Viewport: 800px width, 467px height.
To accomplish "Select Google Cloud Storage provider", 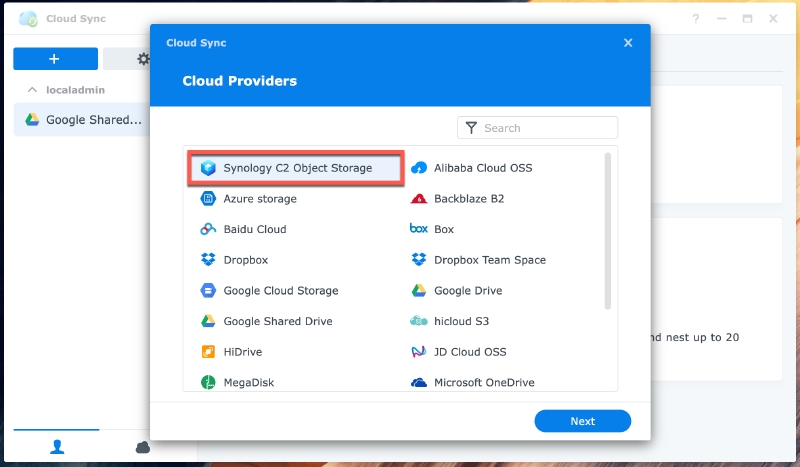I will pos(280,291).
